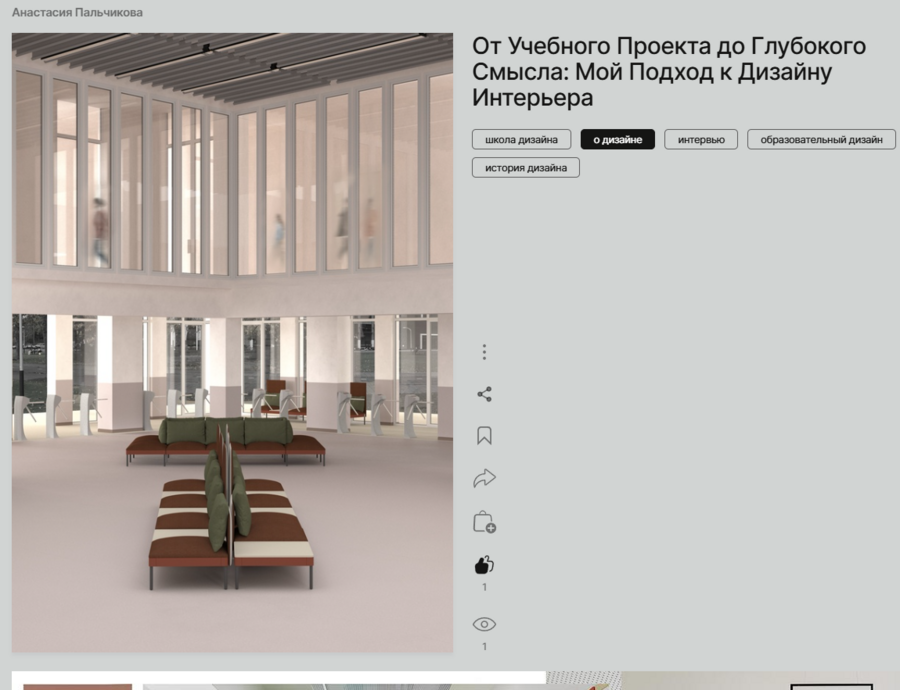Select the 'история дизайна' tag
Image resolution: width=900 pixels, height=690 pixels.
pyautogui.click(x=526, y=168)
